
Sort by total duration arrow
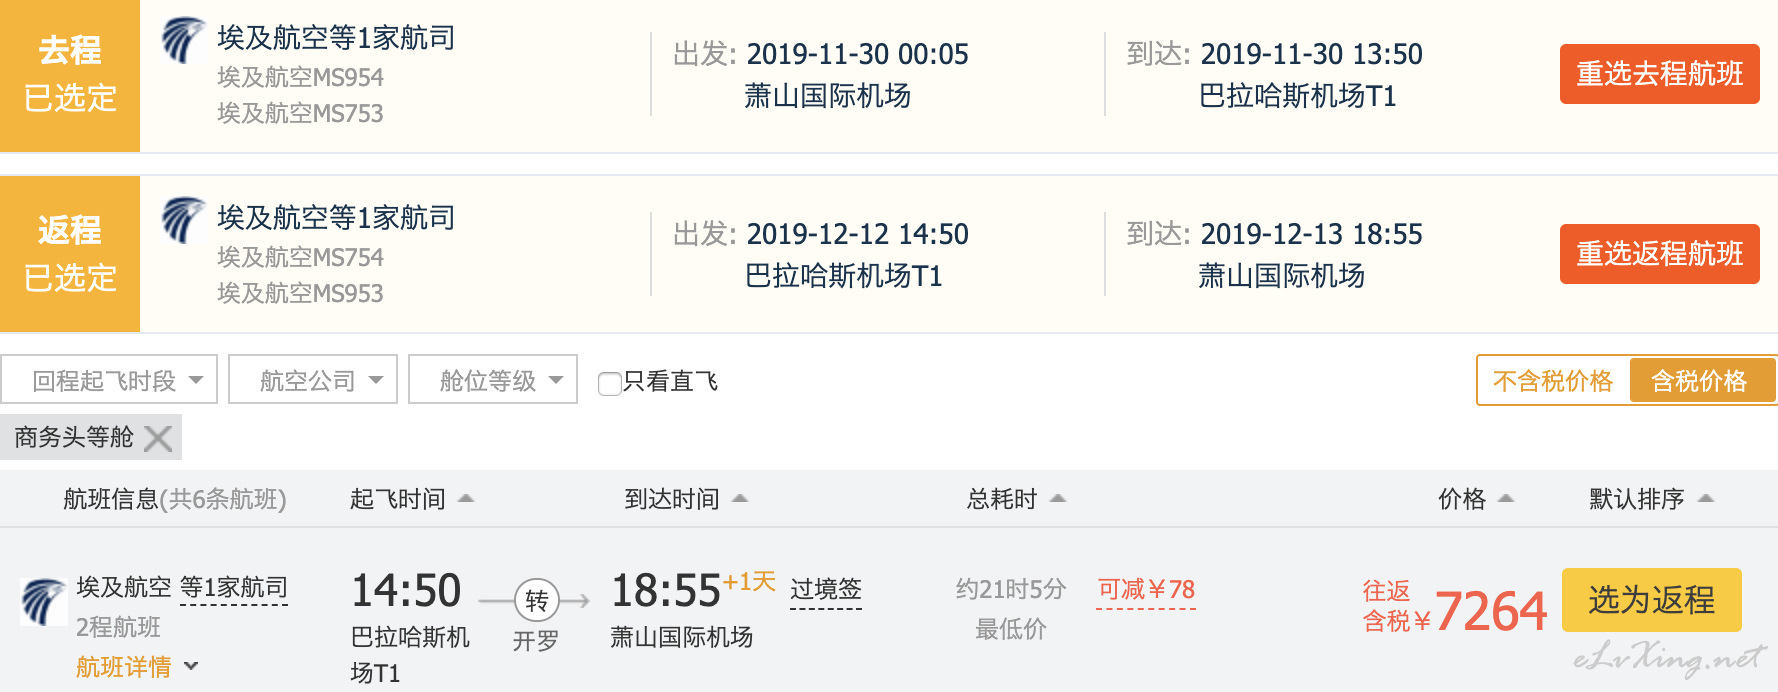(1058, 498)
